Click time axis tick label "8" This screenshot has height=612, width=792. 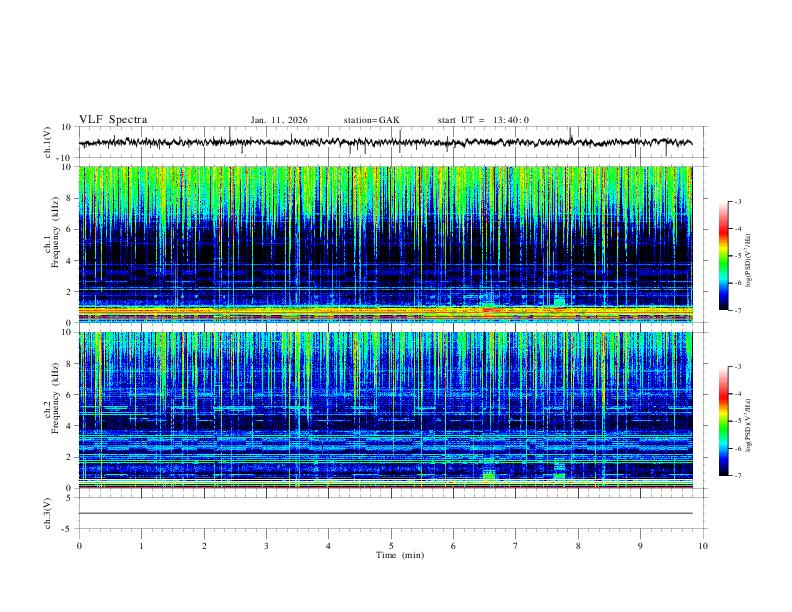point(578,546)
